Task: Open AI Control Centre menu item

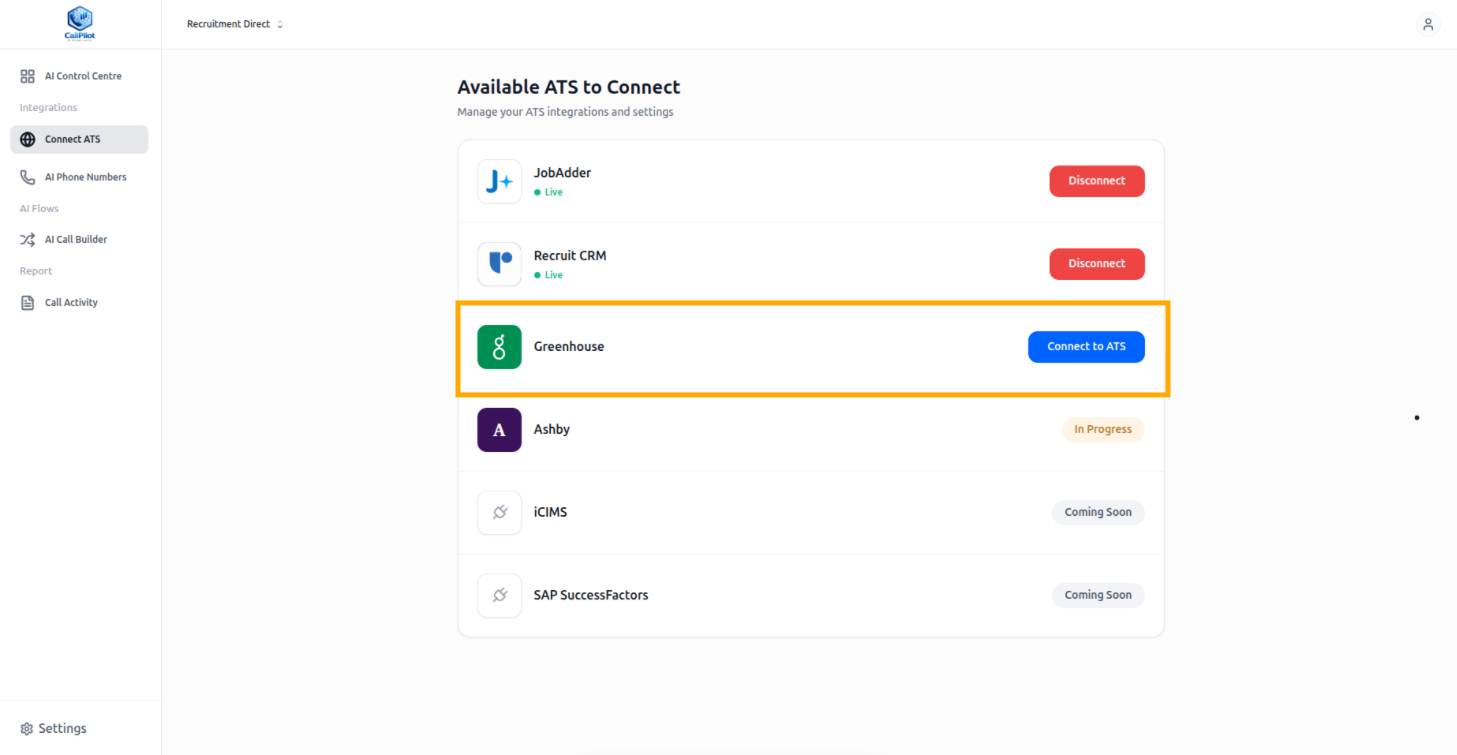Action: 79,76
